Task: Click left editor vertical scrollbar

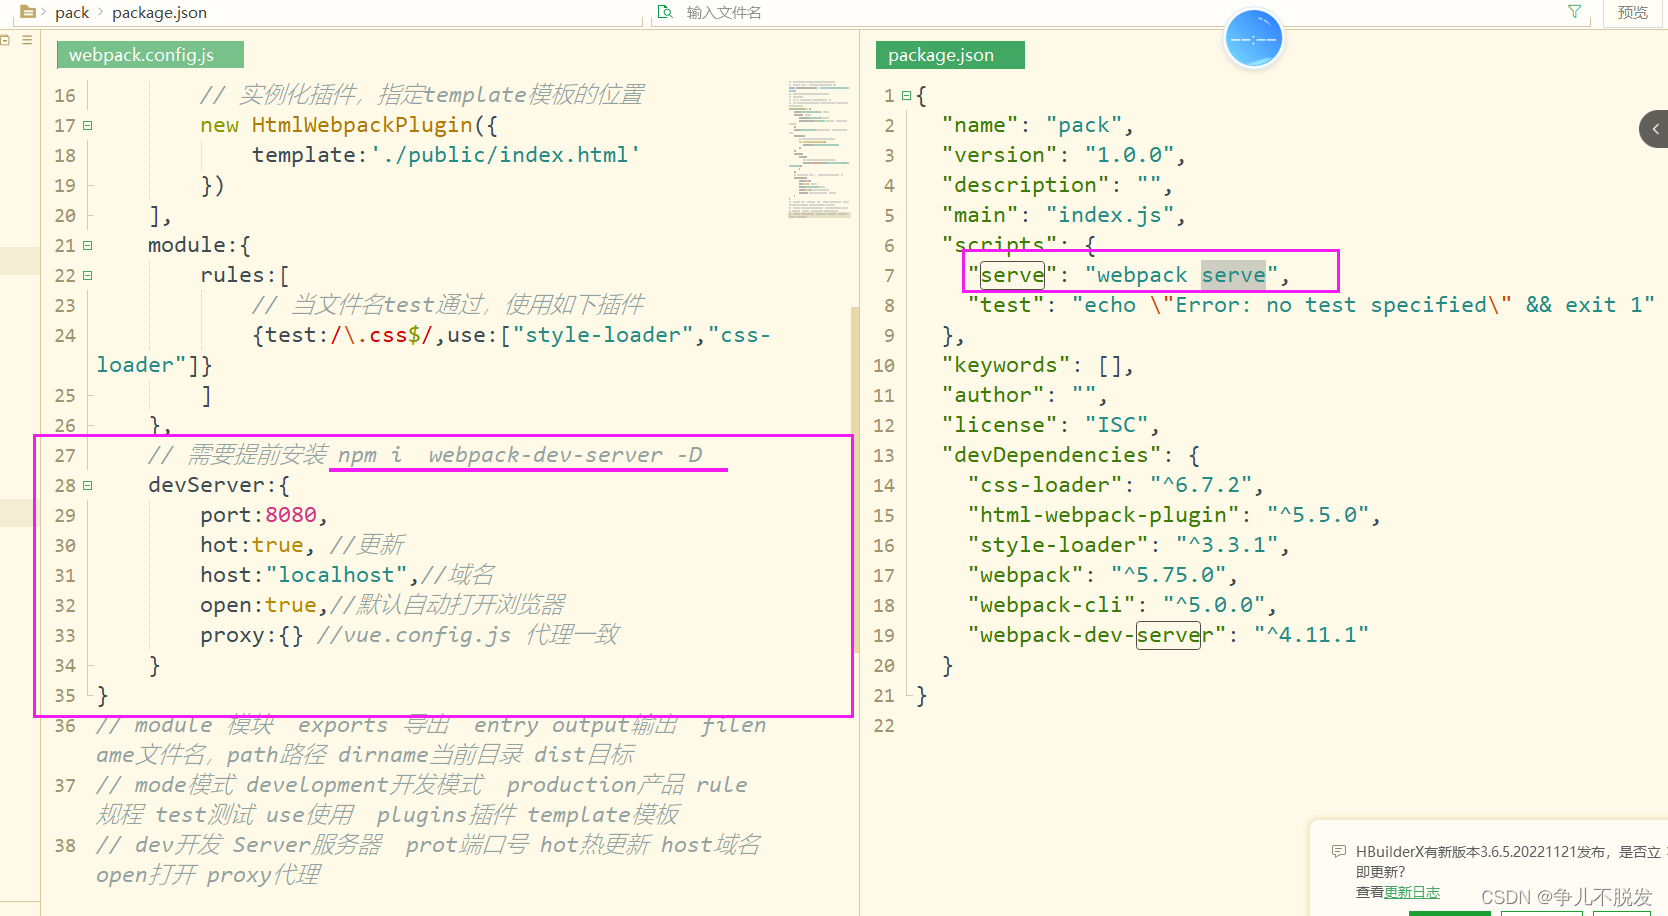Action: 855,480
